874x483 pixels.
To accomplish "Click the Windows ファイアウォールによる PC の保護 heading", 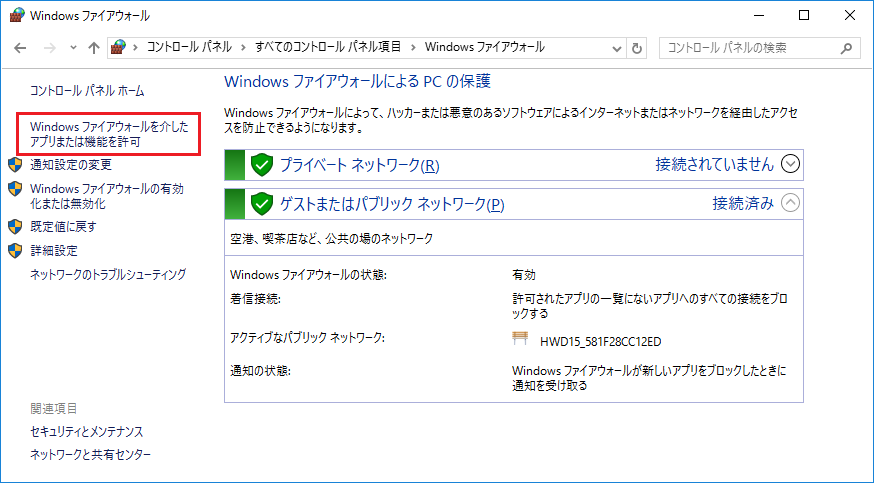I will click(357, 82).
